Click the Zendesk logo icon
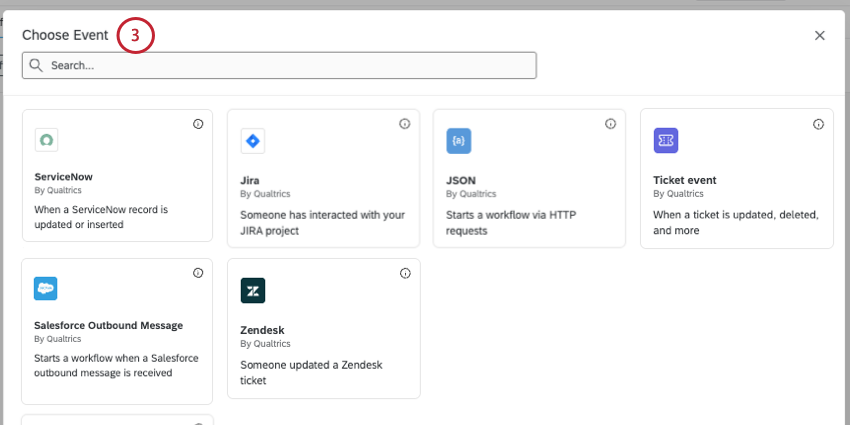Viewport: 850px width, 425px height. coord(253,291)
